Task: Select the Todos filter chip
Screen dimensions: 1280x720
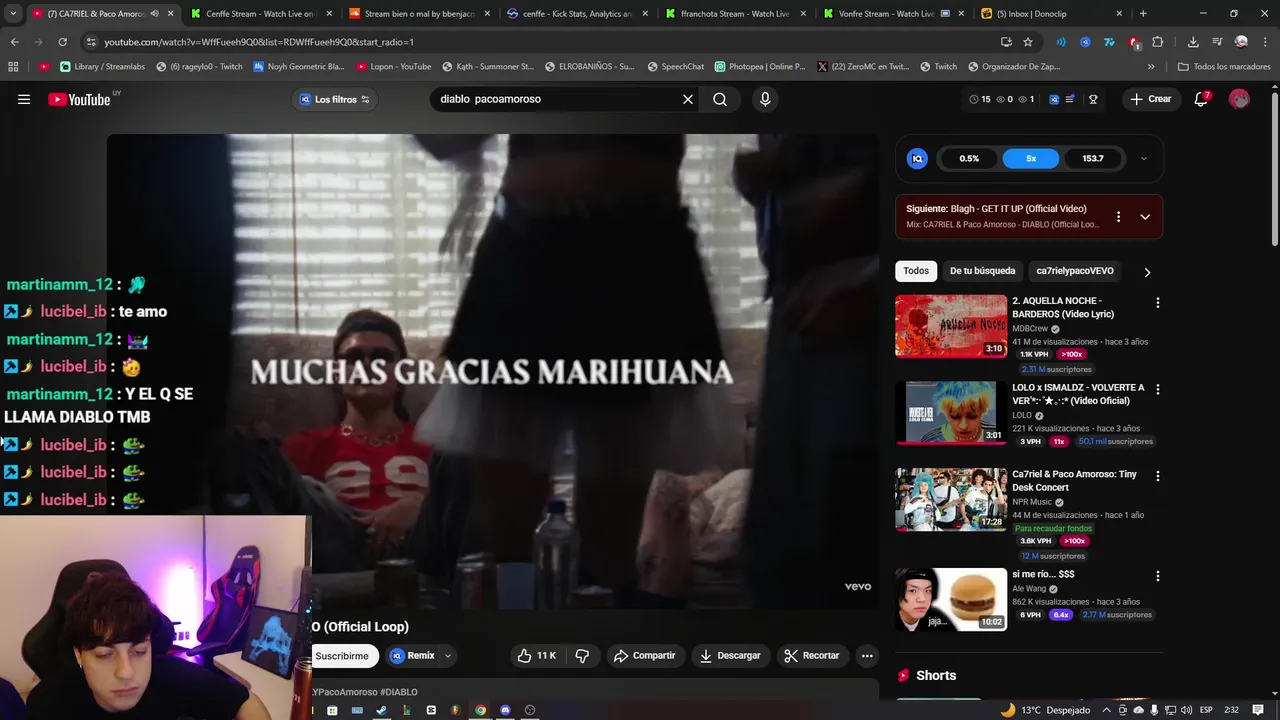Action: pos(916,271)
